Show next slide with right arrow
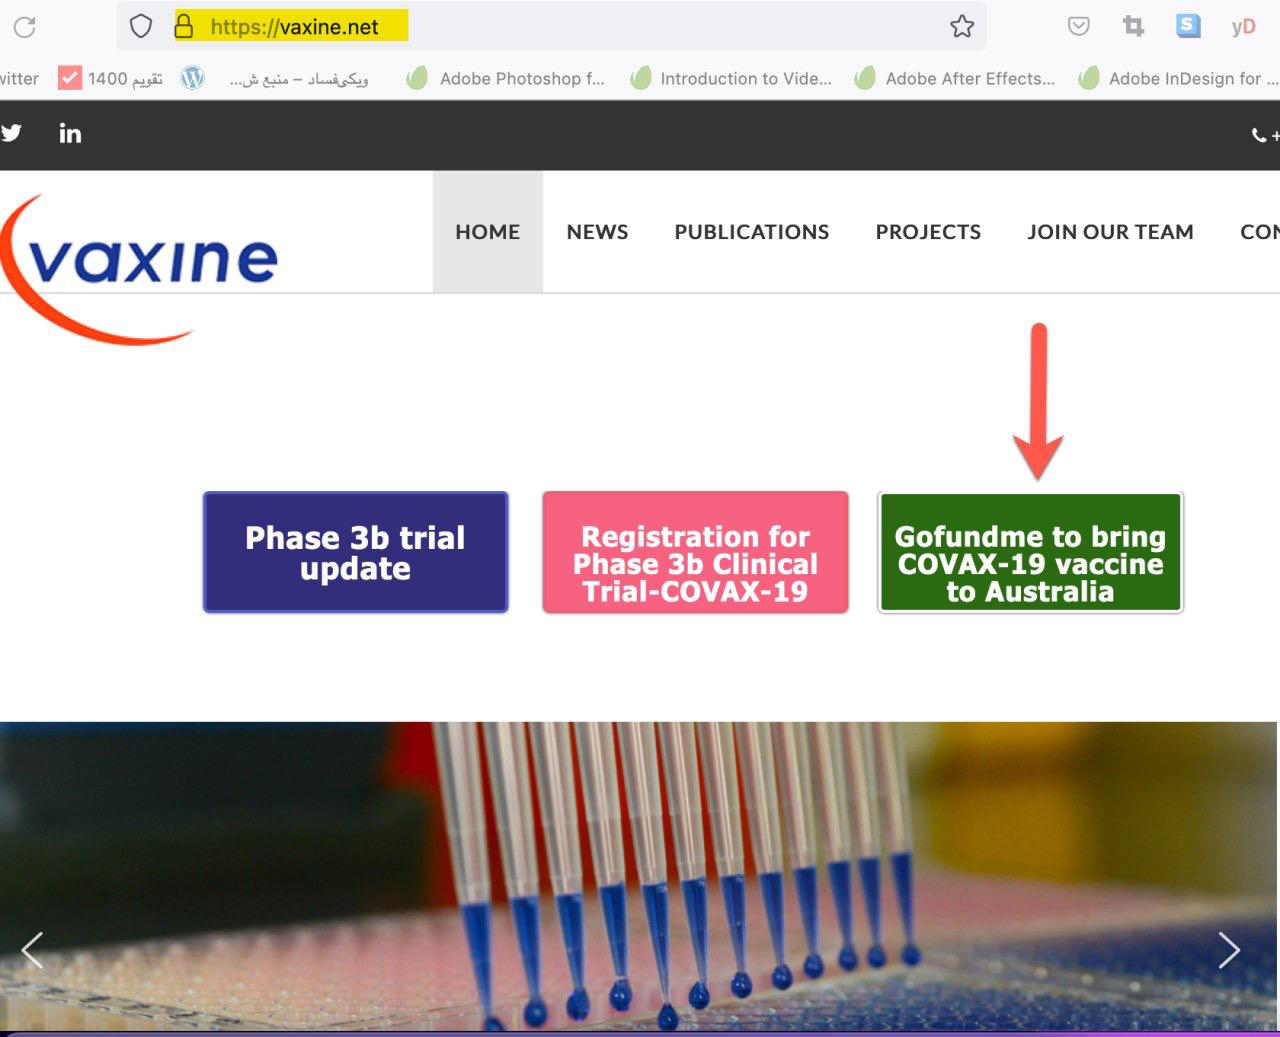Image resolution: width=1280 pixels, height=1037 pixels. 1229,950
